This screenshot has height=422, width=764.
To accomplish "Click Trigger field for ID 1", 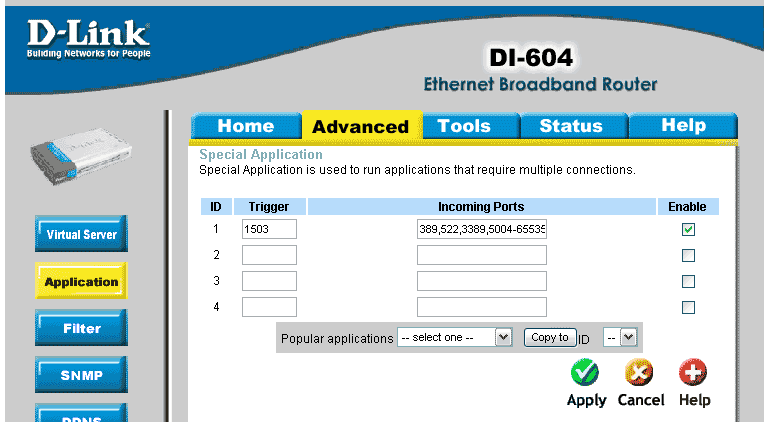I will 269,229.
